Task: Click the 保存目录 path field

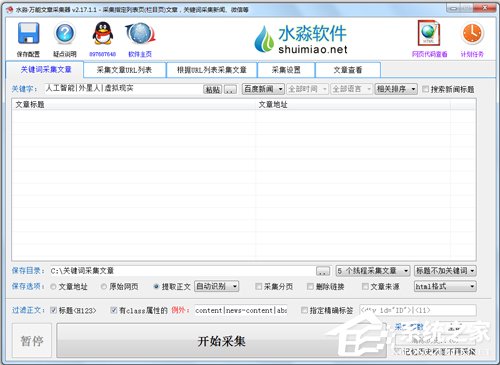Action: click(x=181, y=271)
